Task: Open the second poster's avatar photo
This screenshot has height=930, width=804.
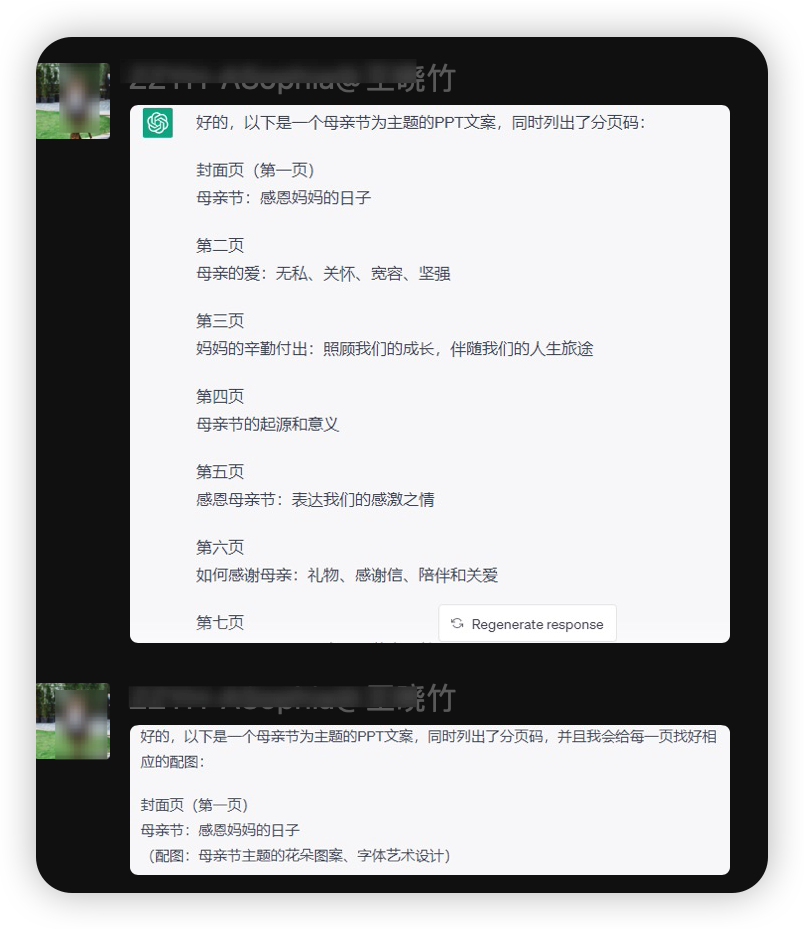Action: (73, 721)
